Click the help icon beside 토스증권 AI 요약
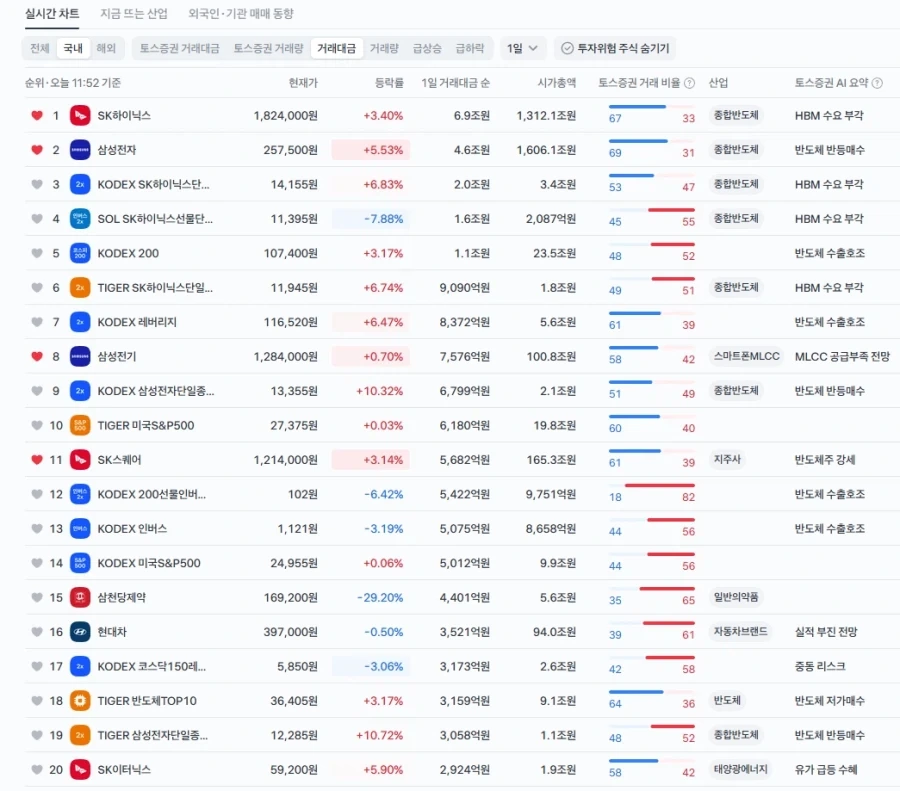The width and height of the screenshot is (900, 791). pyautogui.click(x=877, y=83)
